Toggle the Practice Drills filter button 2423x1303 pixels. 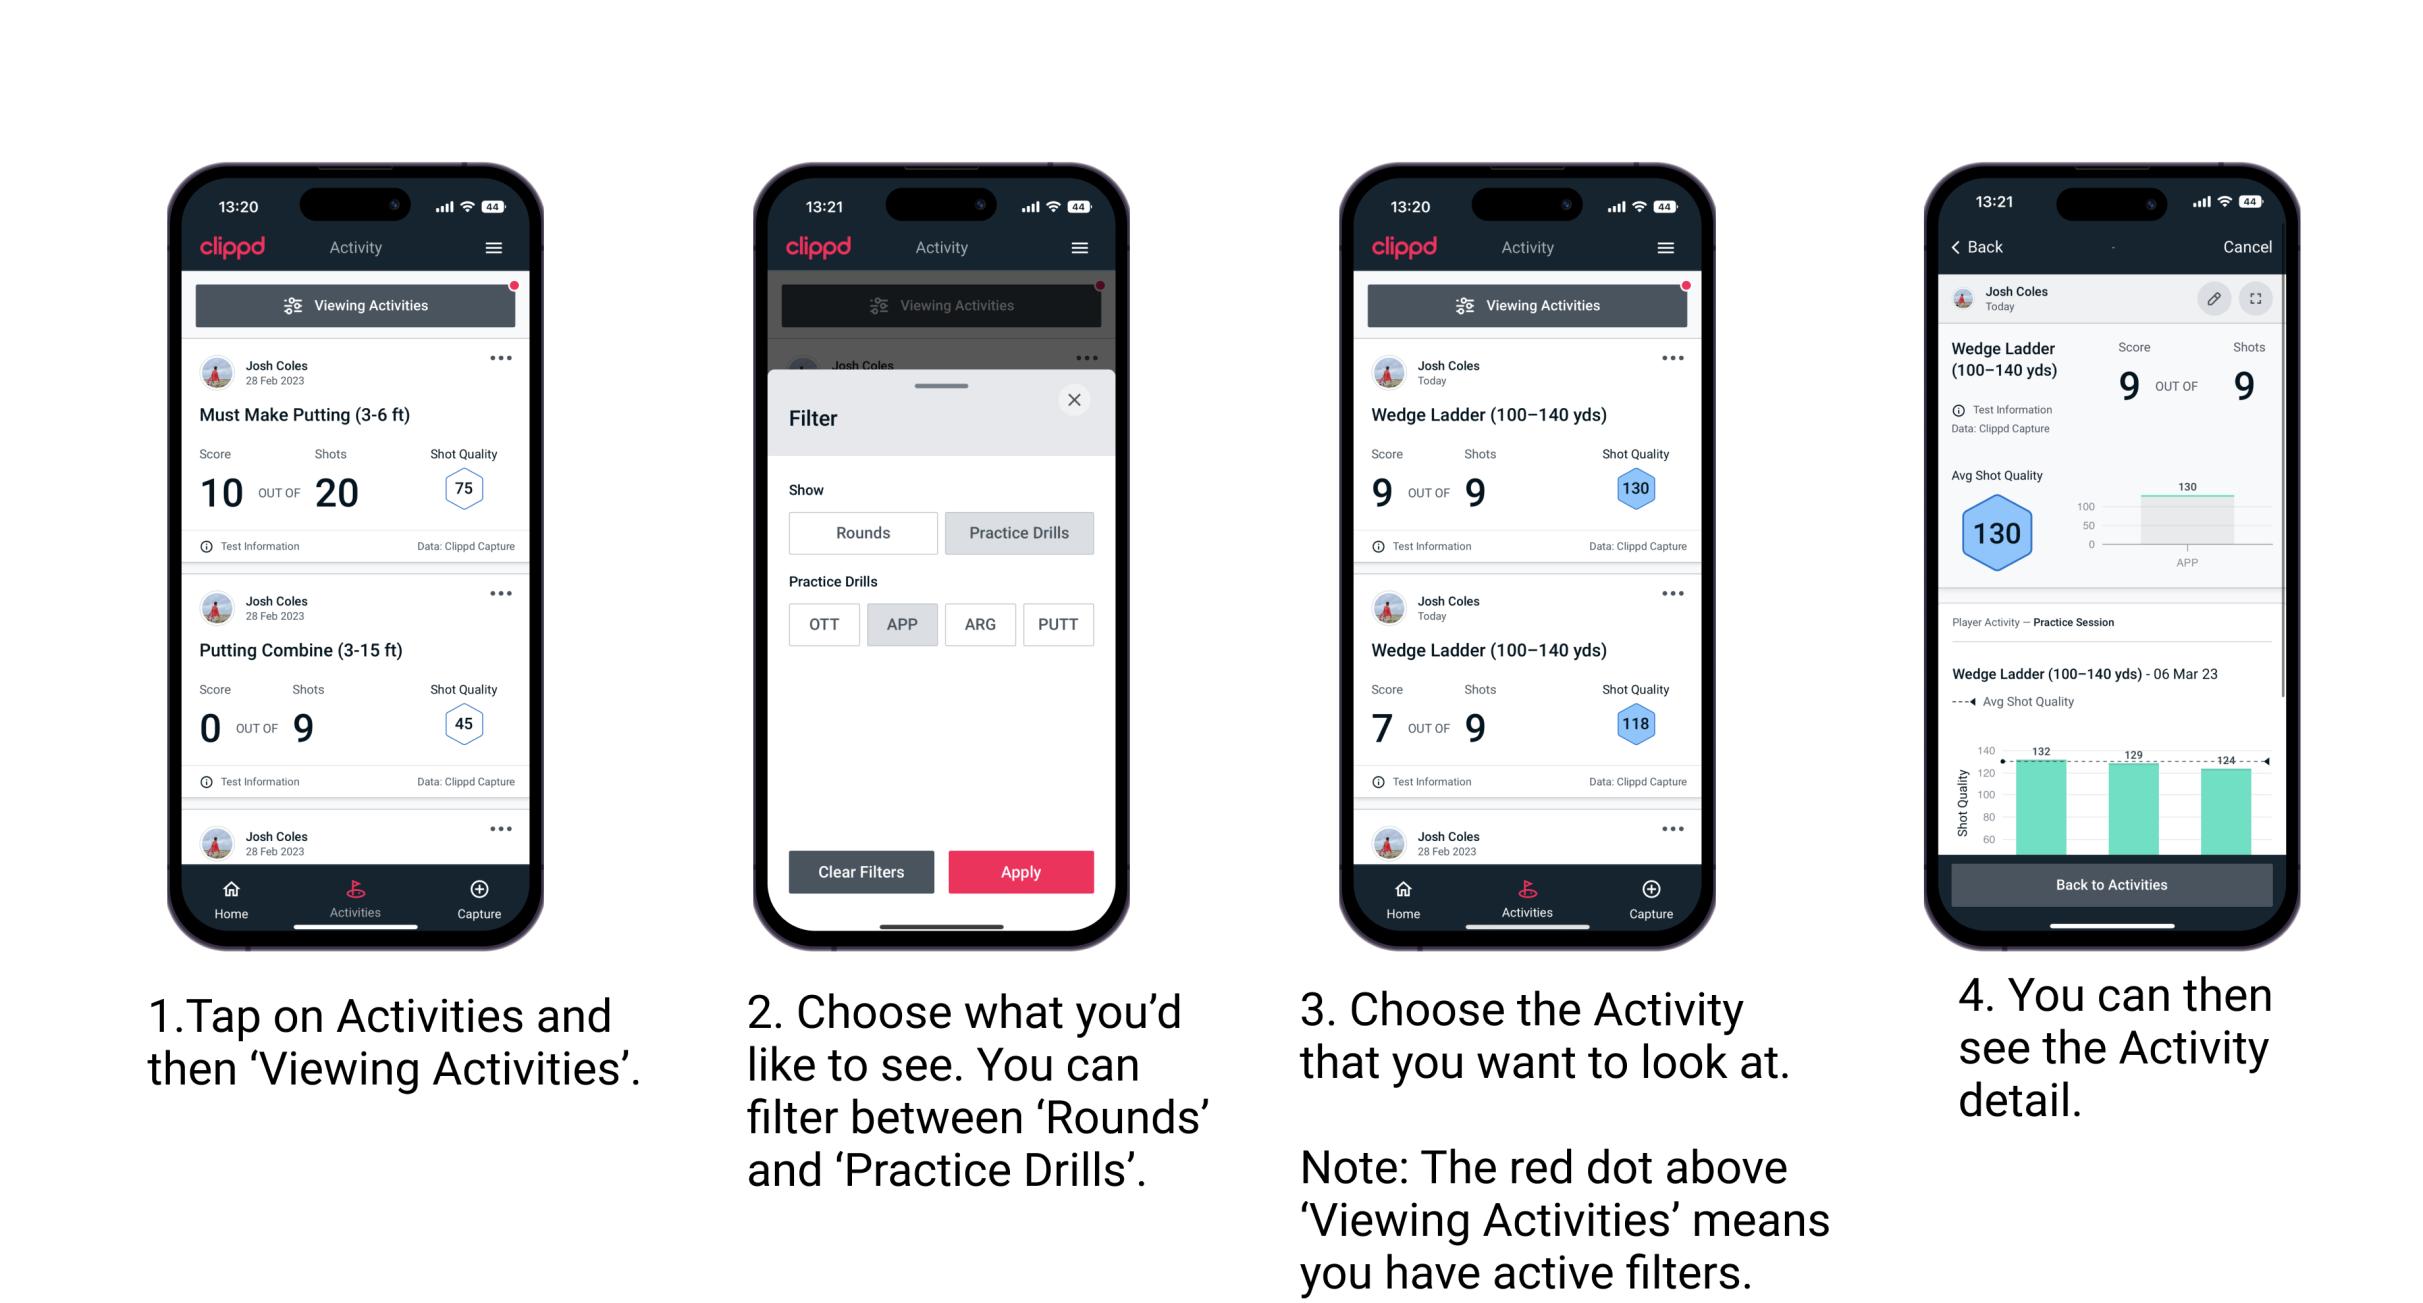(x=1021, y=533)
